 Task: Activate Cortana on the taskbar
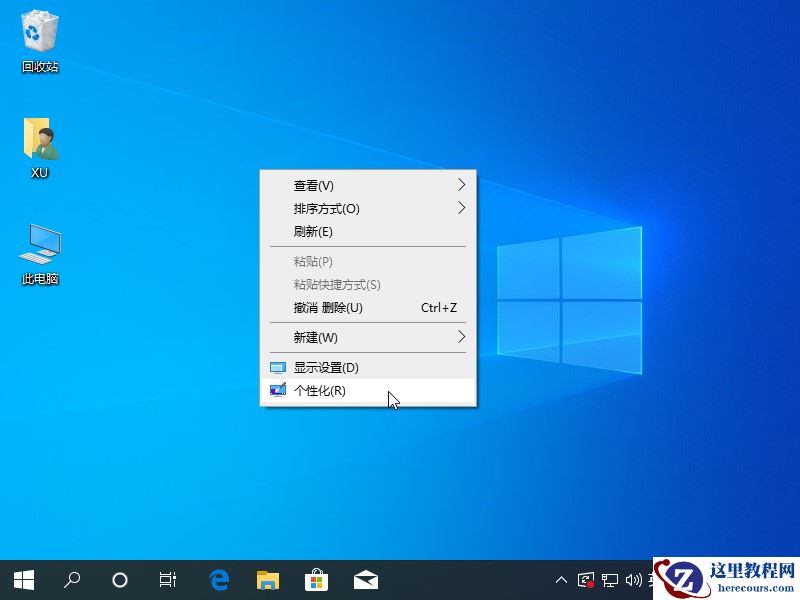coord(120,580)
